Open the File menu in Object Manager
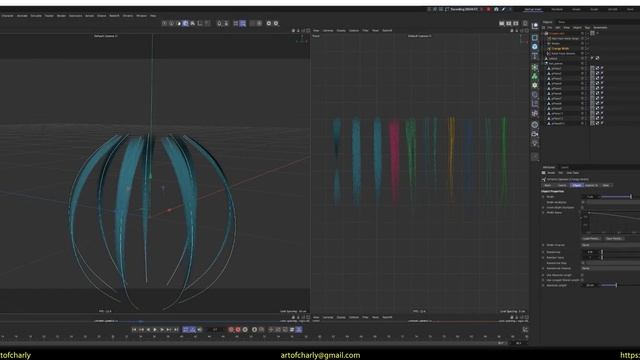Image resolution: width=640 pixels, height=360 pixels. click(x=549, y=27)
